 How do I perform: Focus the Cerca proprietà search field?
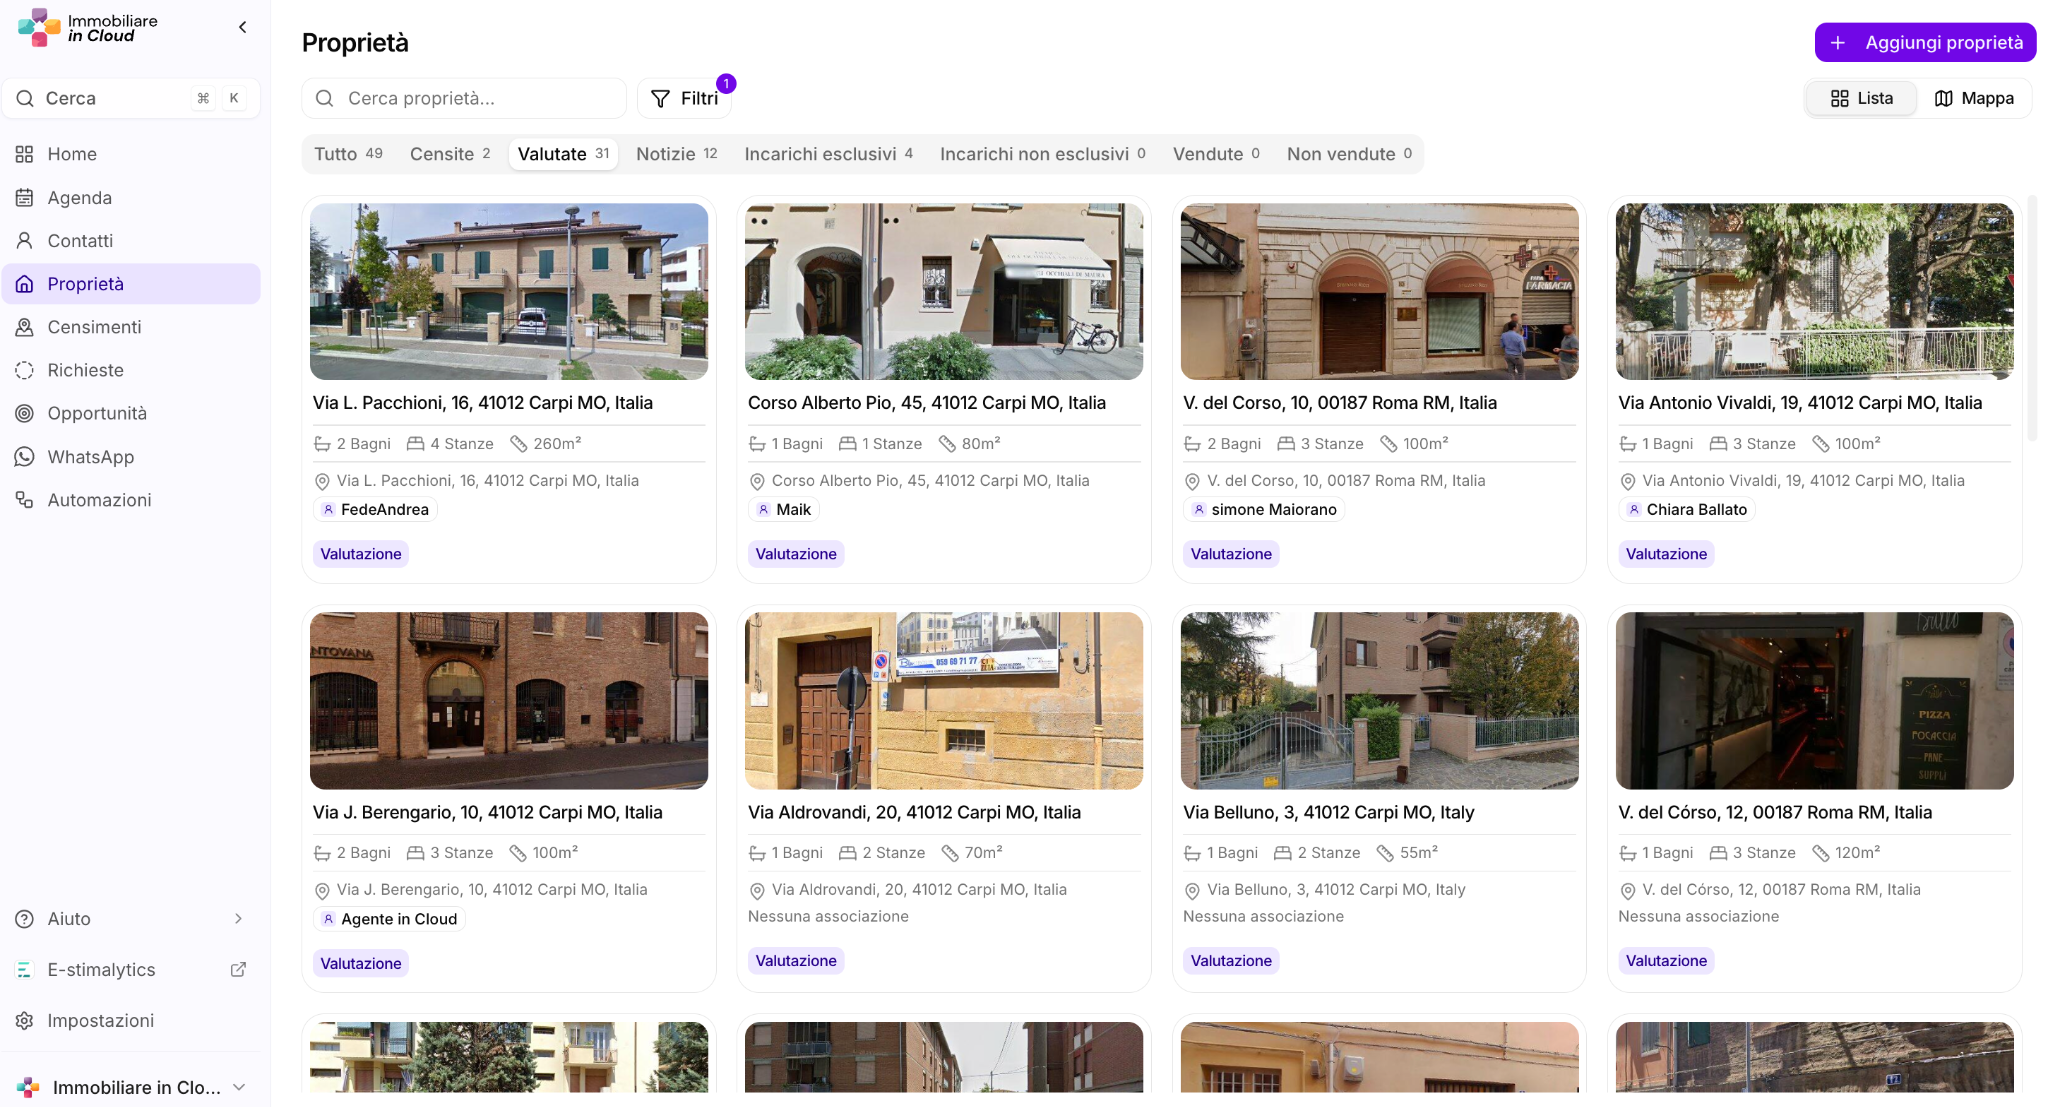464,98
